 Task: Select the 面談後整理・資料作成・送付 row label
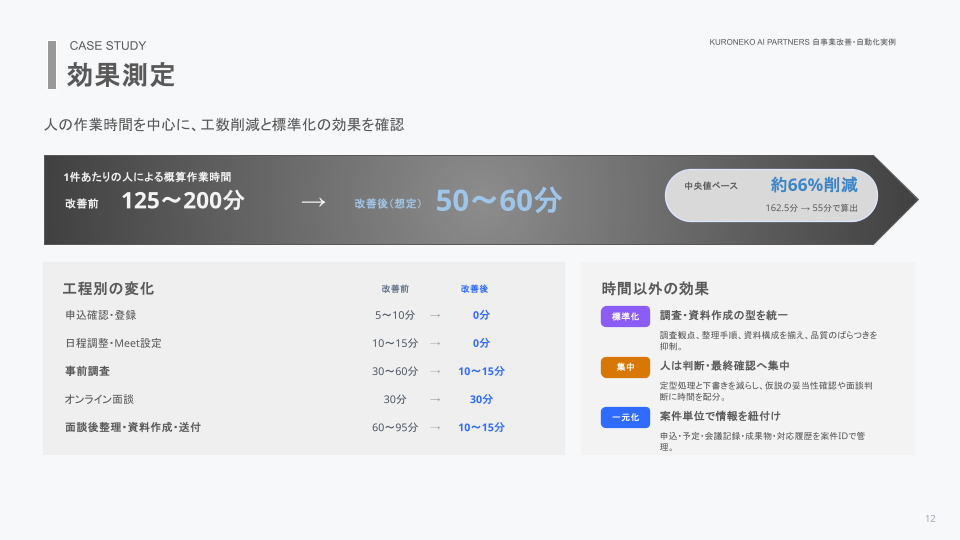(x=133, y=427)
